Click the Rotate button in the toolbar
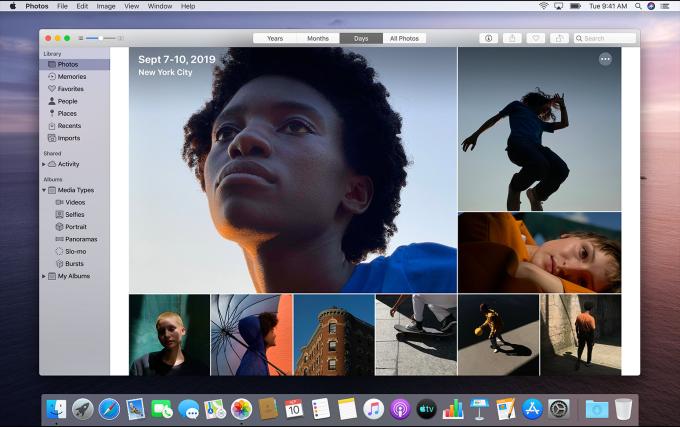Screen dimensions: 680x427 click(559, 38)
